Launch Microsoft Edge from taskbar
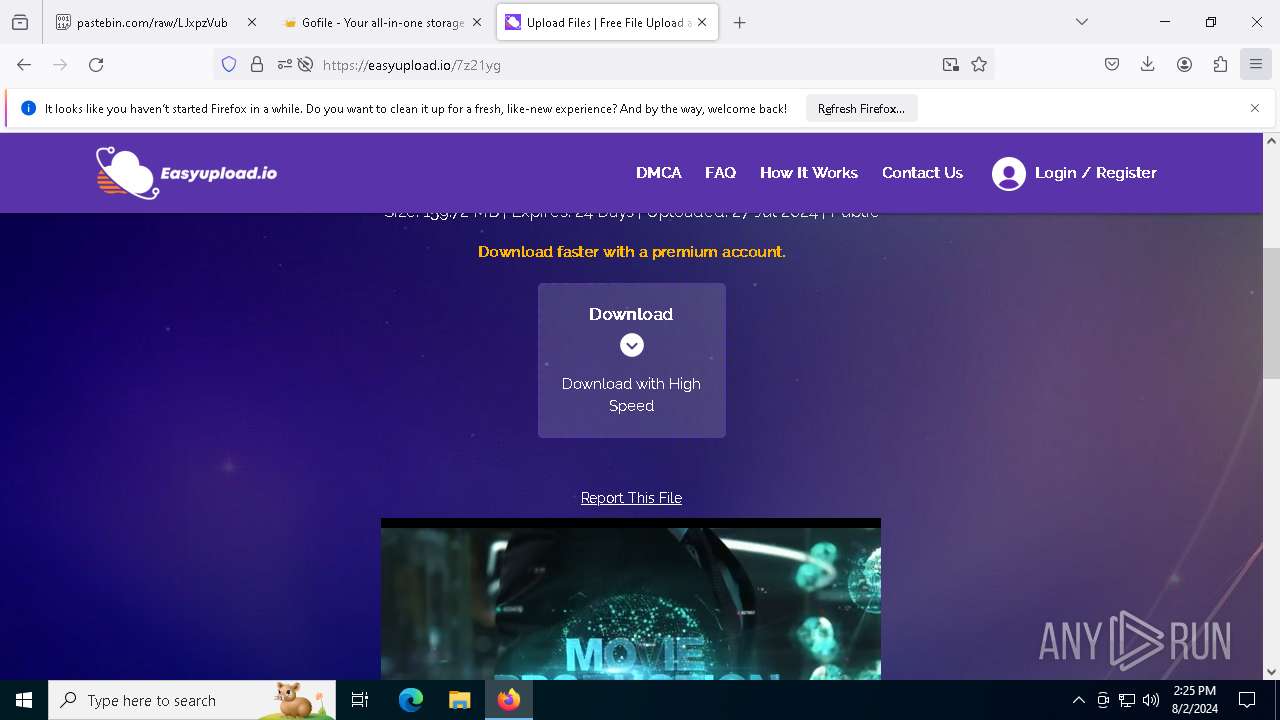The image size is (1280, 720). (411, 700)
